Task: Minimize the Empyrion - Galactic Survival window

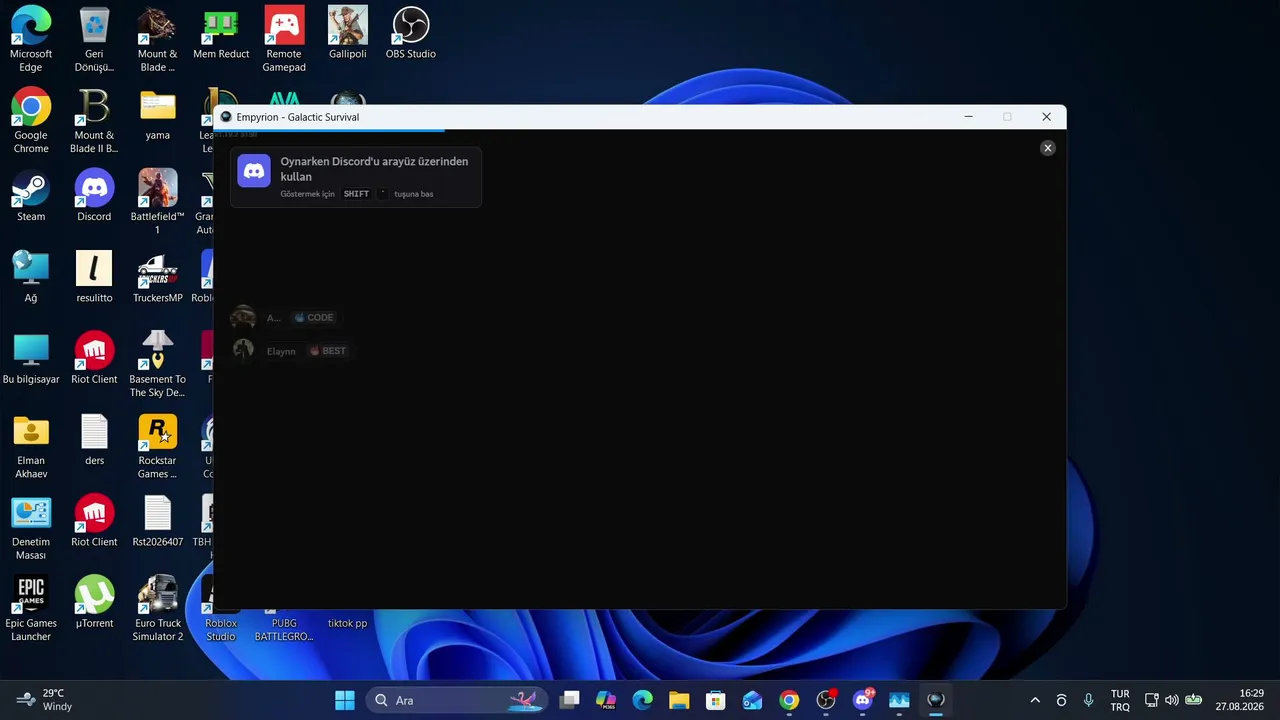Action: 968,117
